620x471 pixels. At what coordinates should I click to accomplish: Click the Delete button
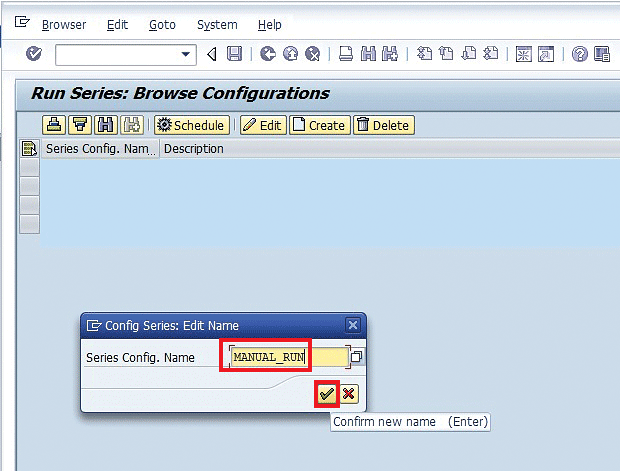[383, 125]
